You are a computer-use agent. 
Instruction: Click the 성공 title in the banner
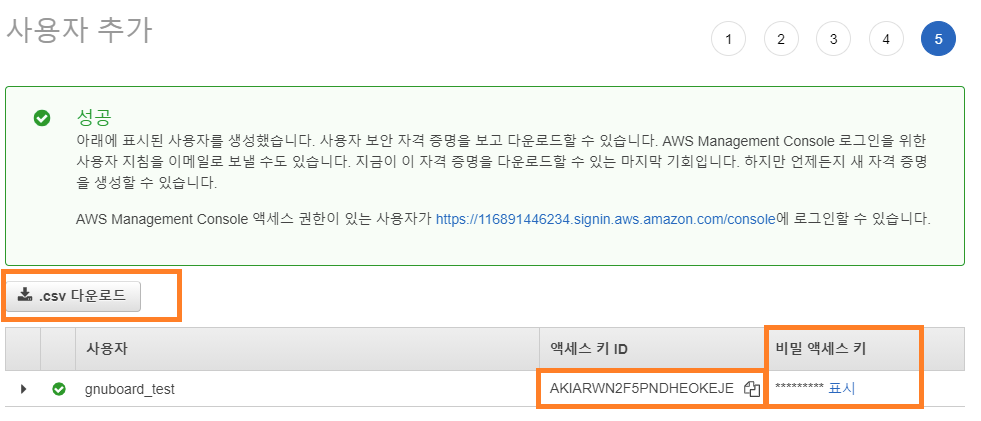[x=94, y=116]
